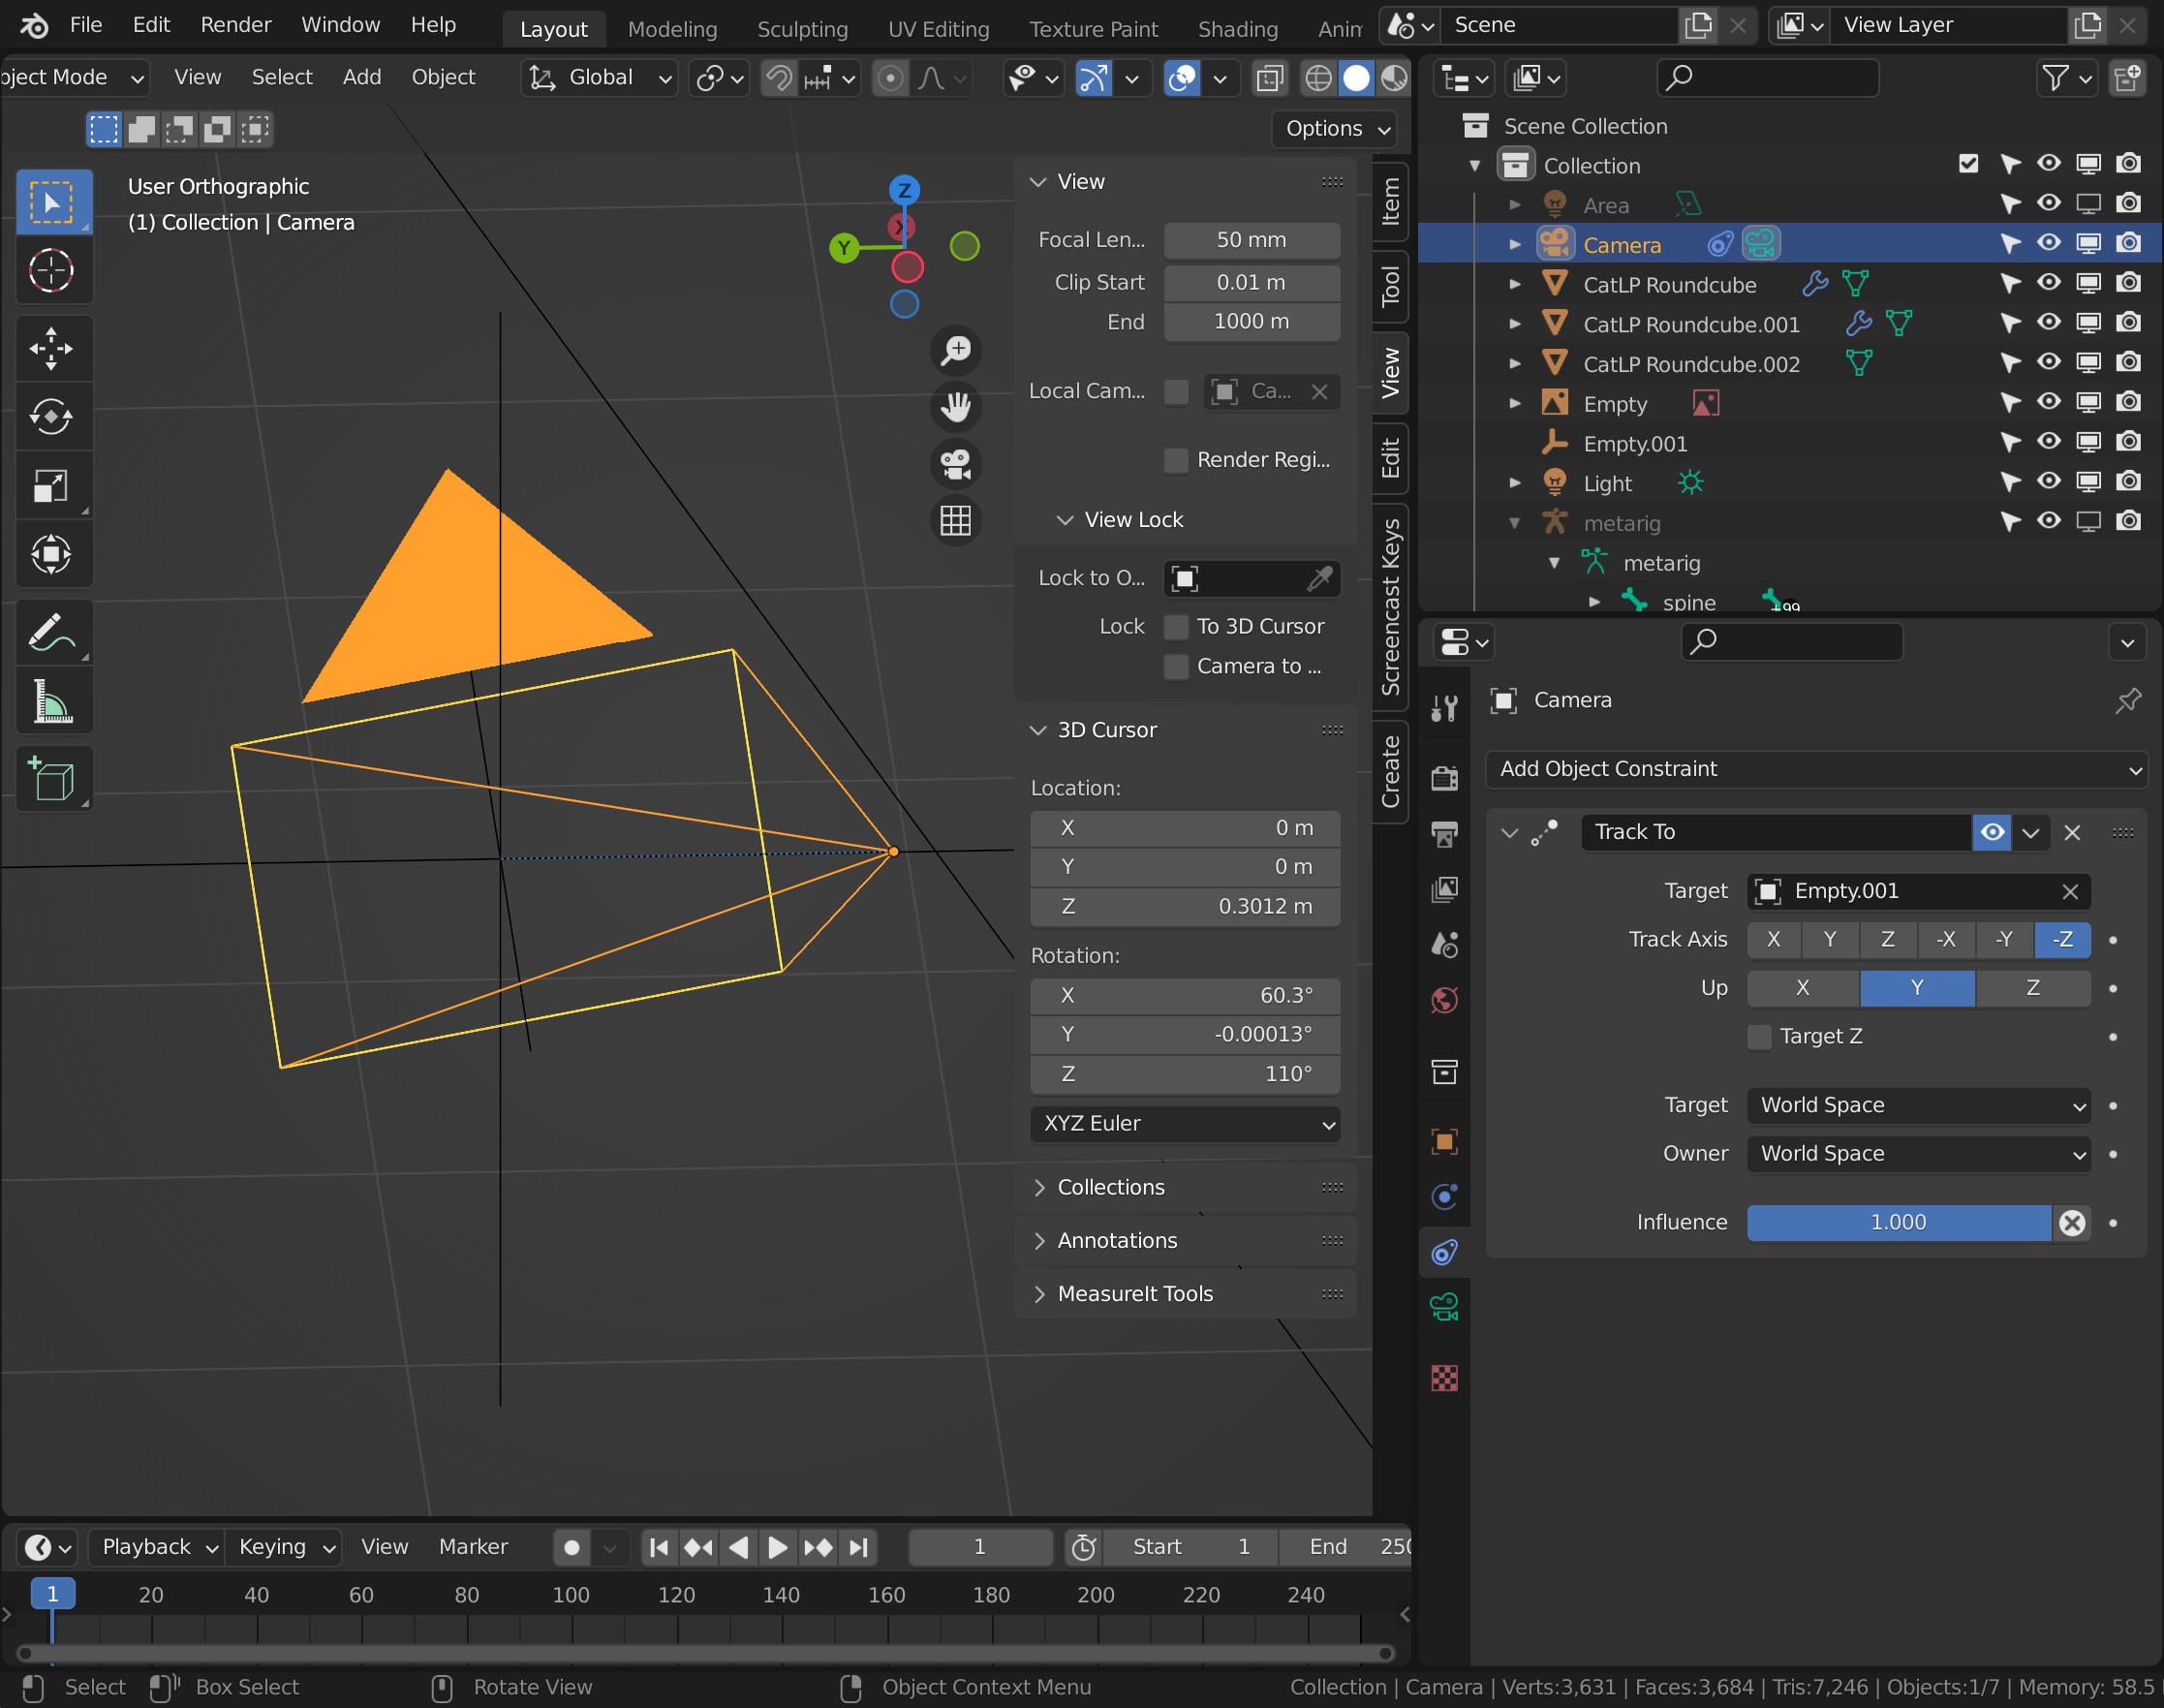
Task: Click the Options button in the viewport header
Action: coord(1333,128)
